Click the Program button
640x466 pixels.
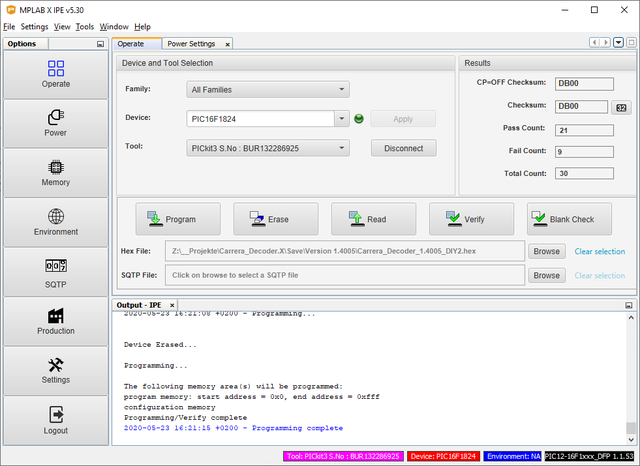[178, 219]
